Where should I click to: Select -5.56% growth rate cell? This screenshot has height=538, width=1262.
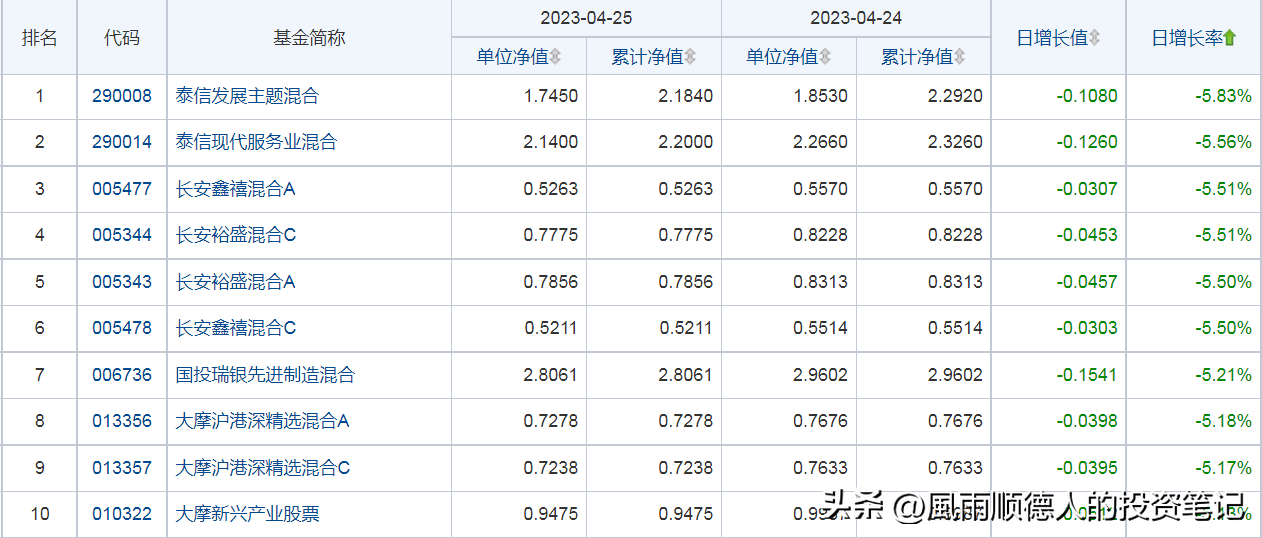[x=1223, y=143]
